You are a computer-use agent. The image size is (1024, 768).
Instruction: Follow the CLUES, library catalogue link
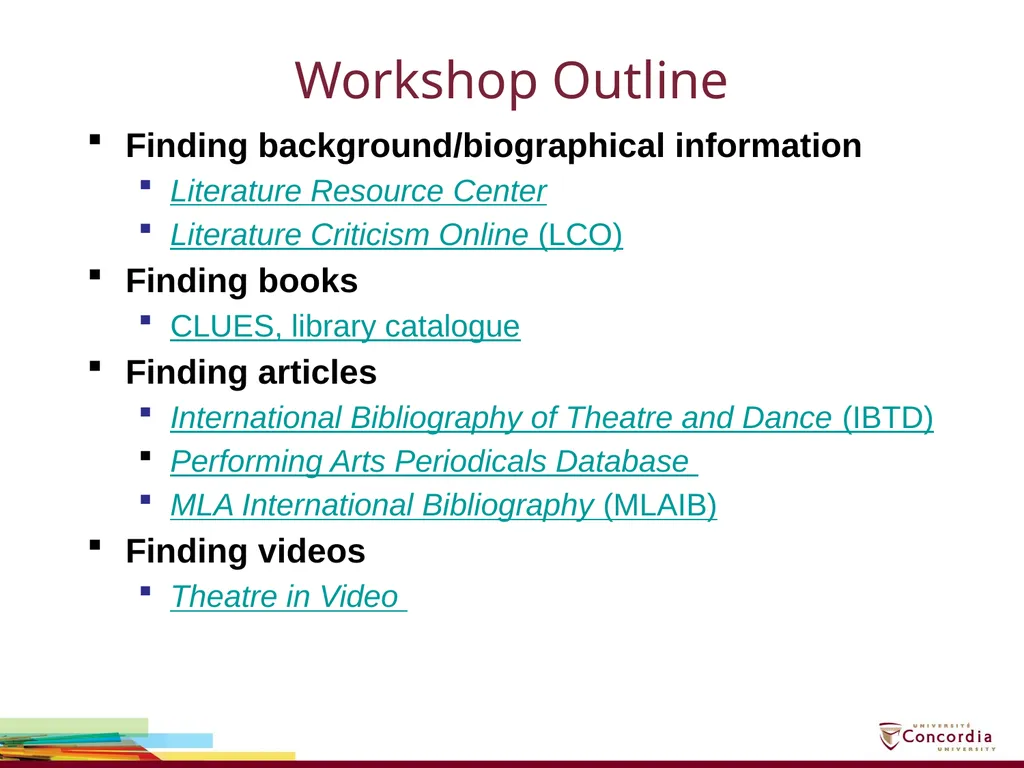click(x=345, y=326)
